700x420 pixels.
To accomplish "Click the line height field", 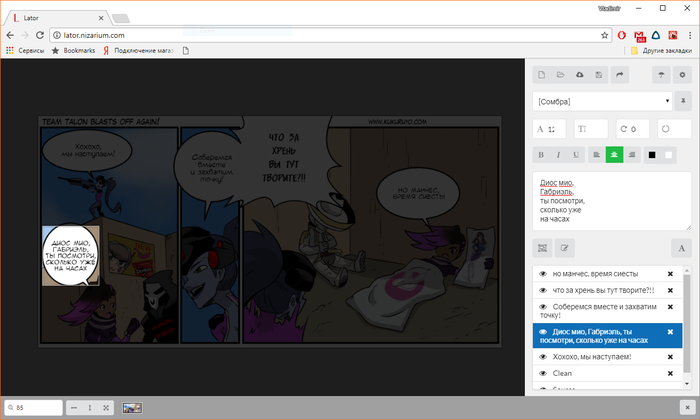I will click(x=591, y=129).
